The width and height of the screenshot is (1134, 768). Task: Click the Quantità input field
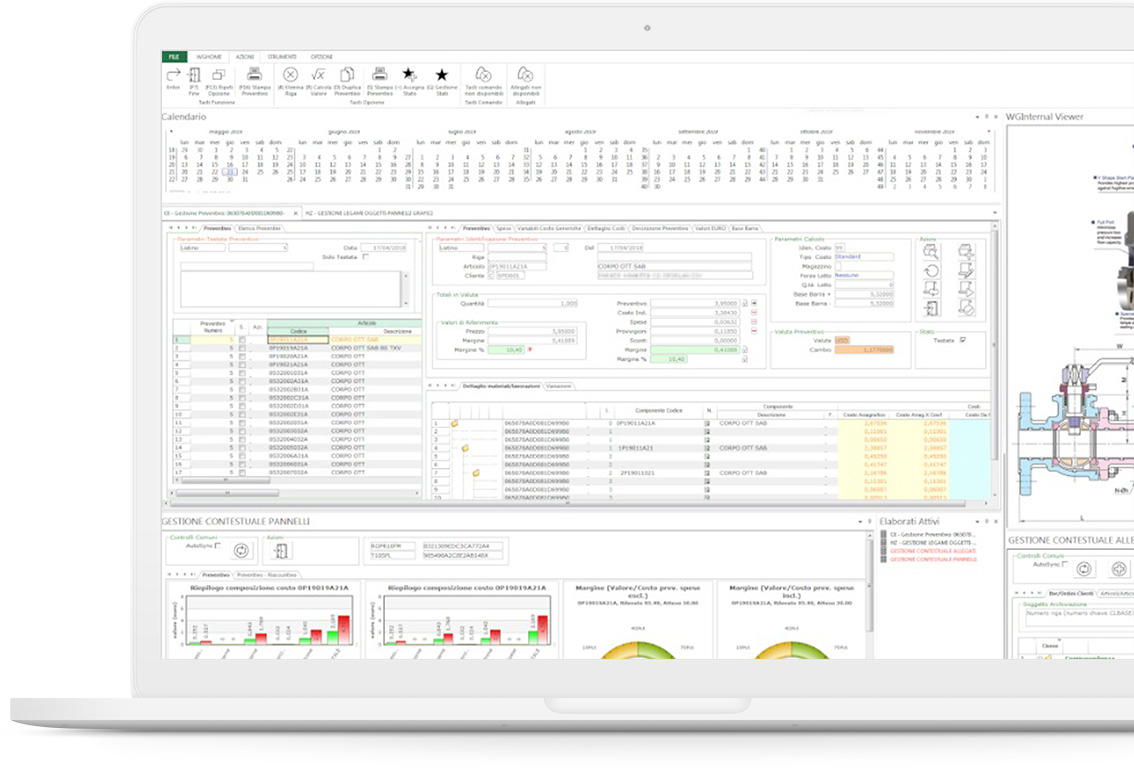coord(533,304)
